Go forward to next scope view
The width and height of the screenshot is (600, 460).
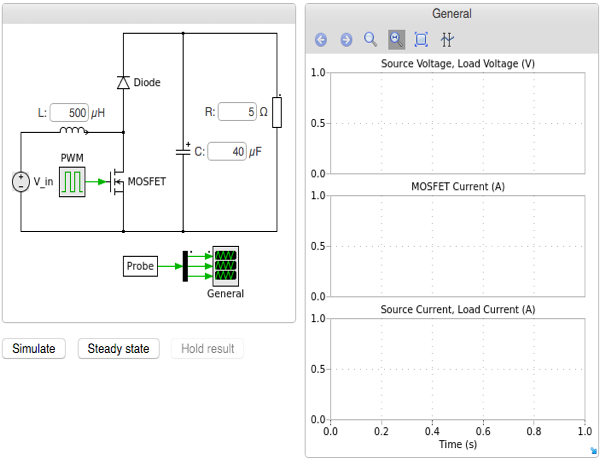pyautogui.click(x=346, y=39)
